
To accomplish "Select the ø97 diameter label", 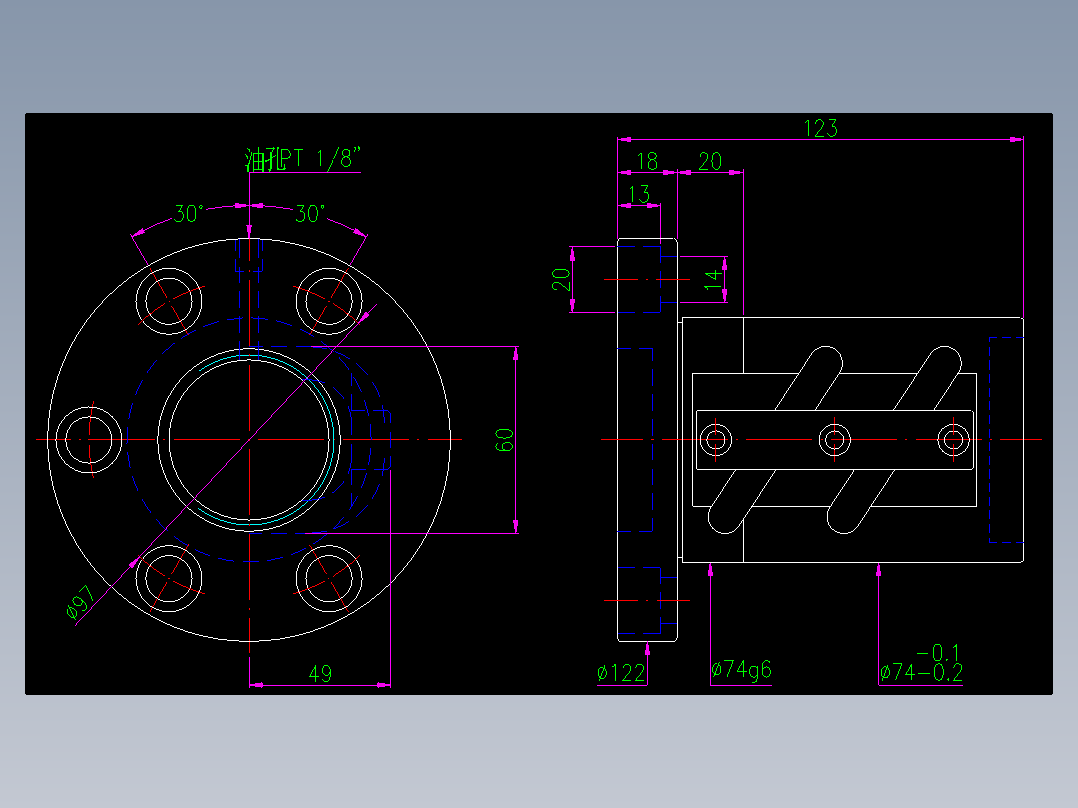I will (81, 602).
